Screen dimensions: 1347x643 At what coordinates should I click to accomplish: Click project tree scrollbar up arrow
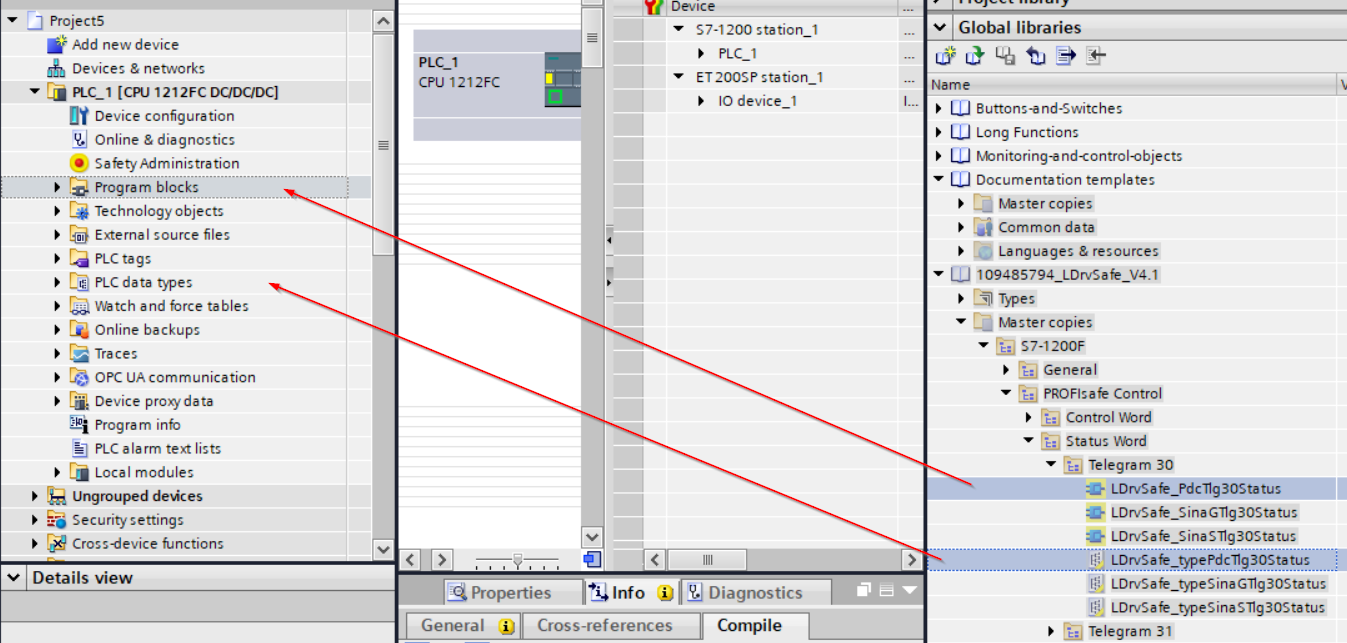(383, 21)
